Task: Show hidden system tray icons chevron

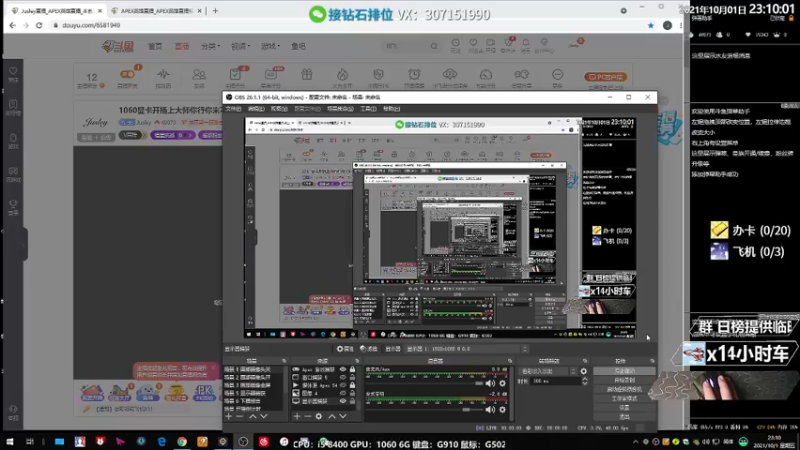Action: tap(636, 442)
